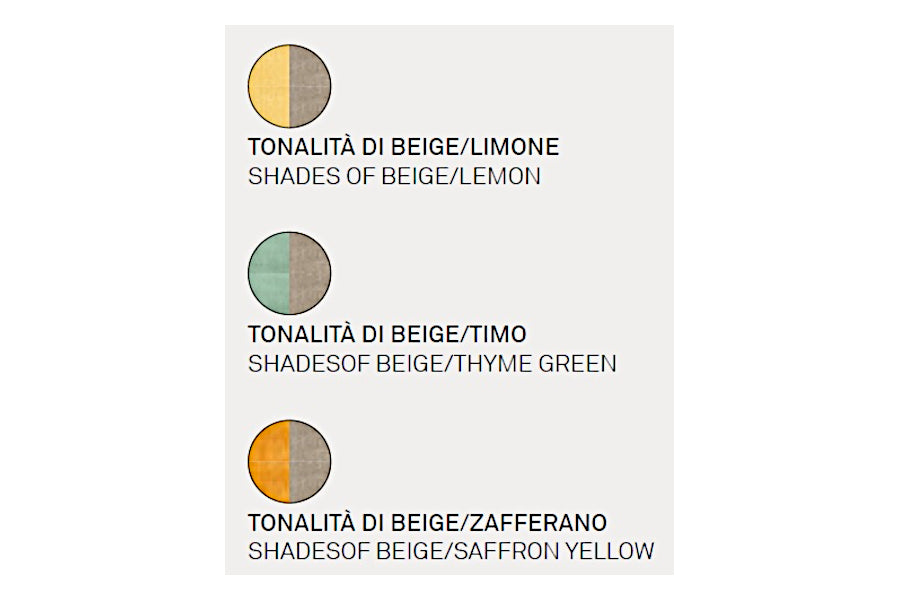Click the word LIMONE in the first heading
The height and width of the screenshot is (600, 900).
(517, 148)
